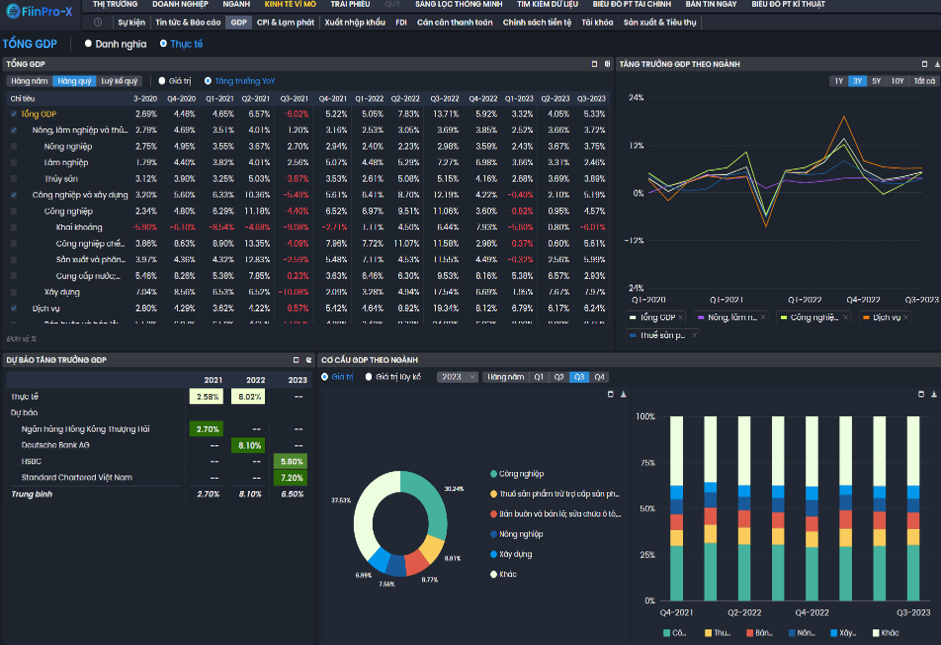This screenshot has height=645, width=941.
Task: Open the KINH TẾ VĨ MÔ menu
Action: tap(290, 4)
